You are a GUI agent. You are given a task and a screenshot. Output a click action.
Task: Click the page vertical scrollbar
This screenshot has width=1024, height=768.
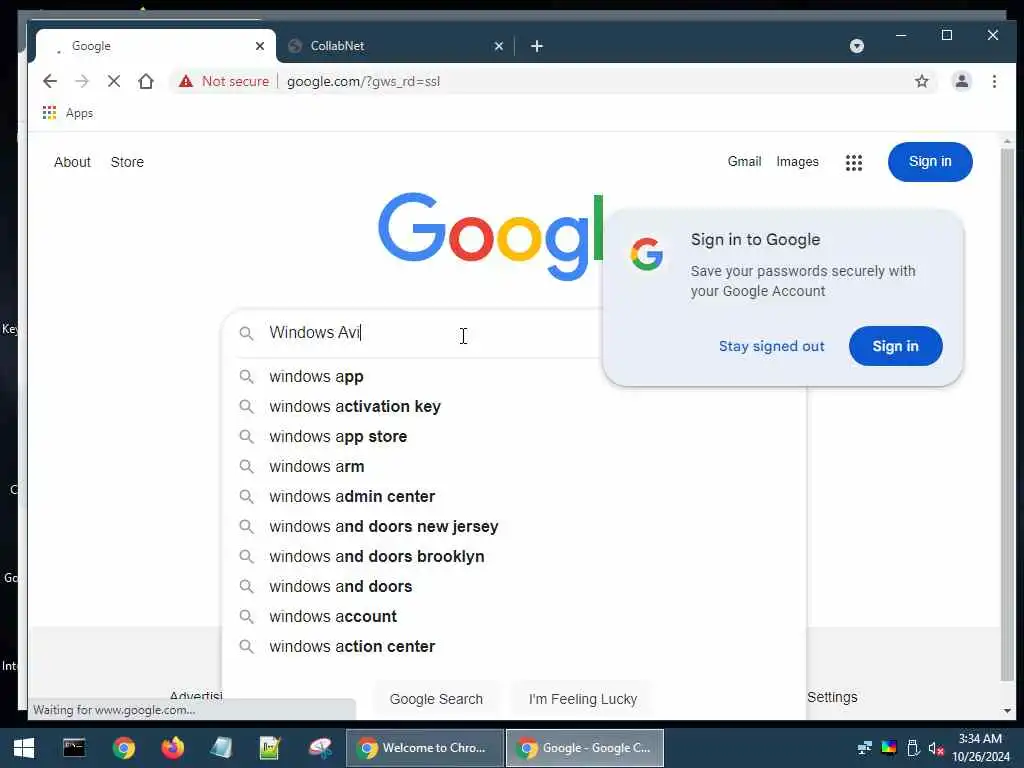[1008, 415]
